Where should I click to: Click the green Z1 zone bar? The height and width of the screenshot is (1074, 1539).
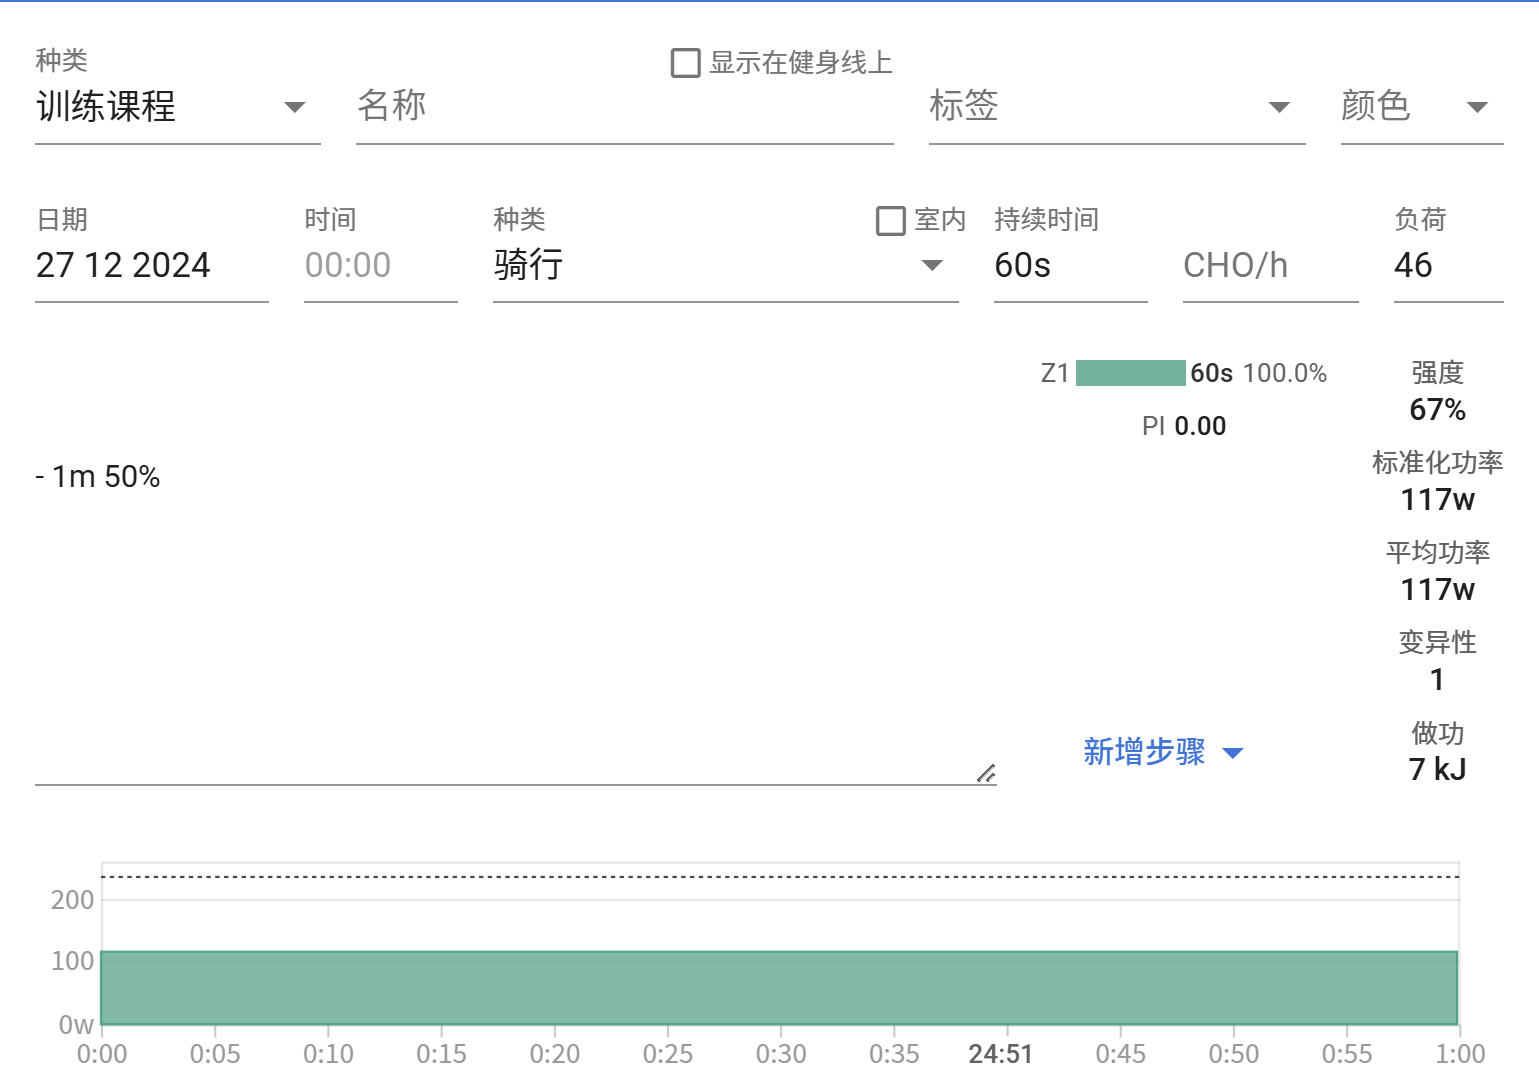coord(1130,373)
